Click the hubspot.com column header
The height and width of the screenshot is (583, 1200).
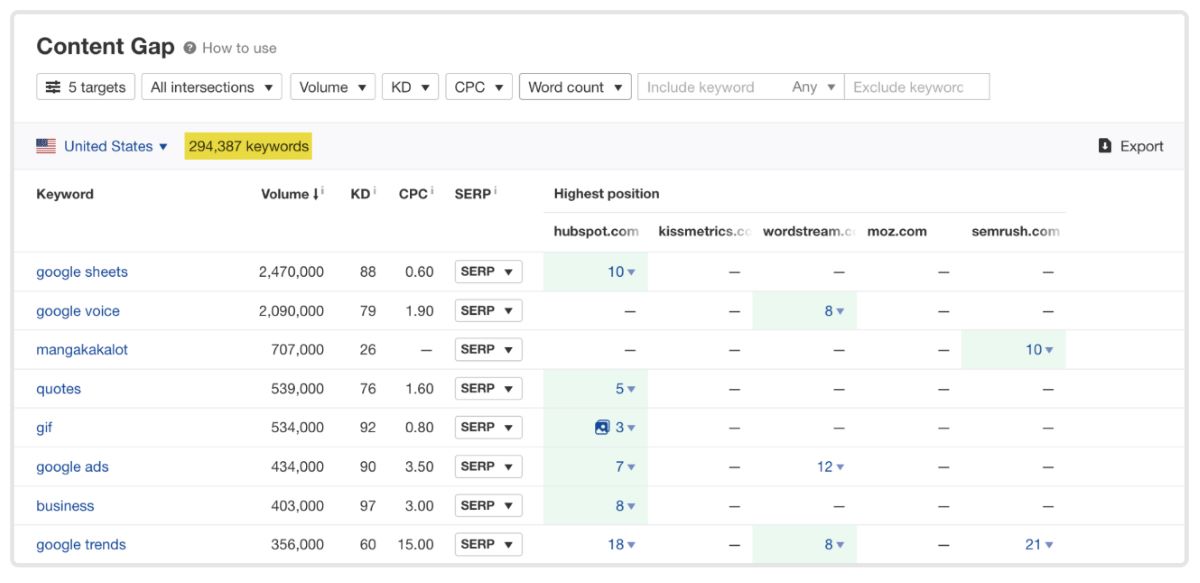pyautogui.click(x=596, y=232)
